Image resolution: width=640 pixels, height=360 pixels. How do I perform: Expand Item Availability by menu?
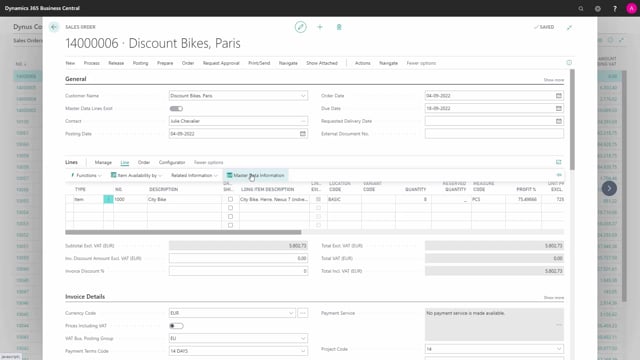136,175
